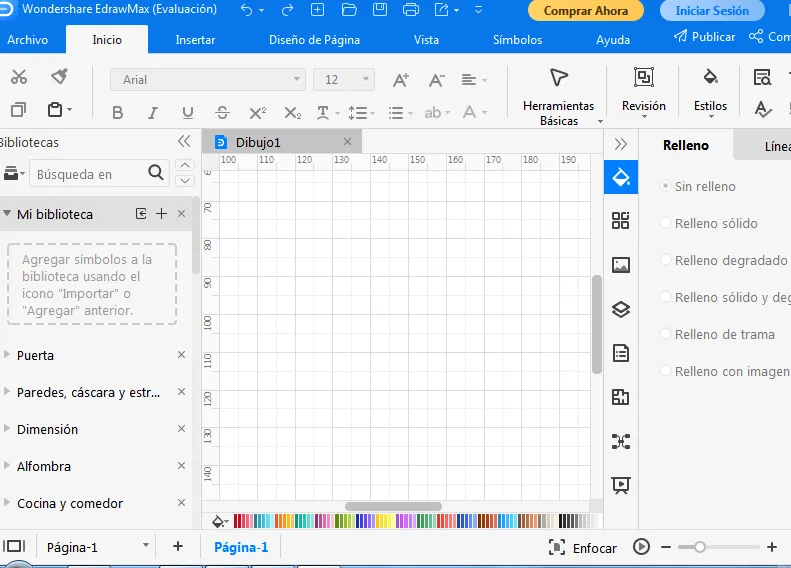791x568 pixels.
Task: Expand the Alfombra library
Action: pyautogui.click(x=7, y=466)
